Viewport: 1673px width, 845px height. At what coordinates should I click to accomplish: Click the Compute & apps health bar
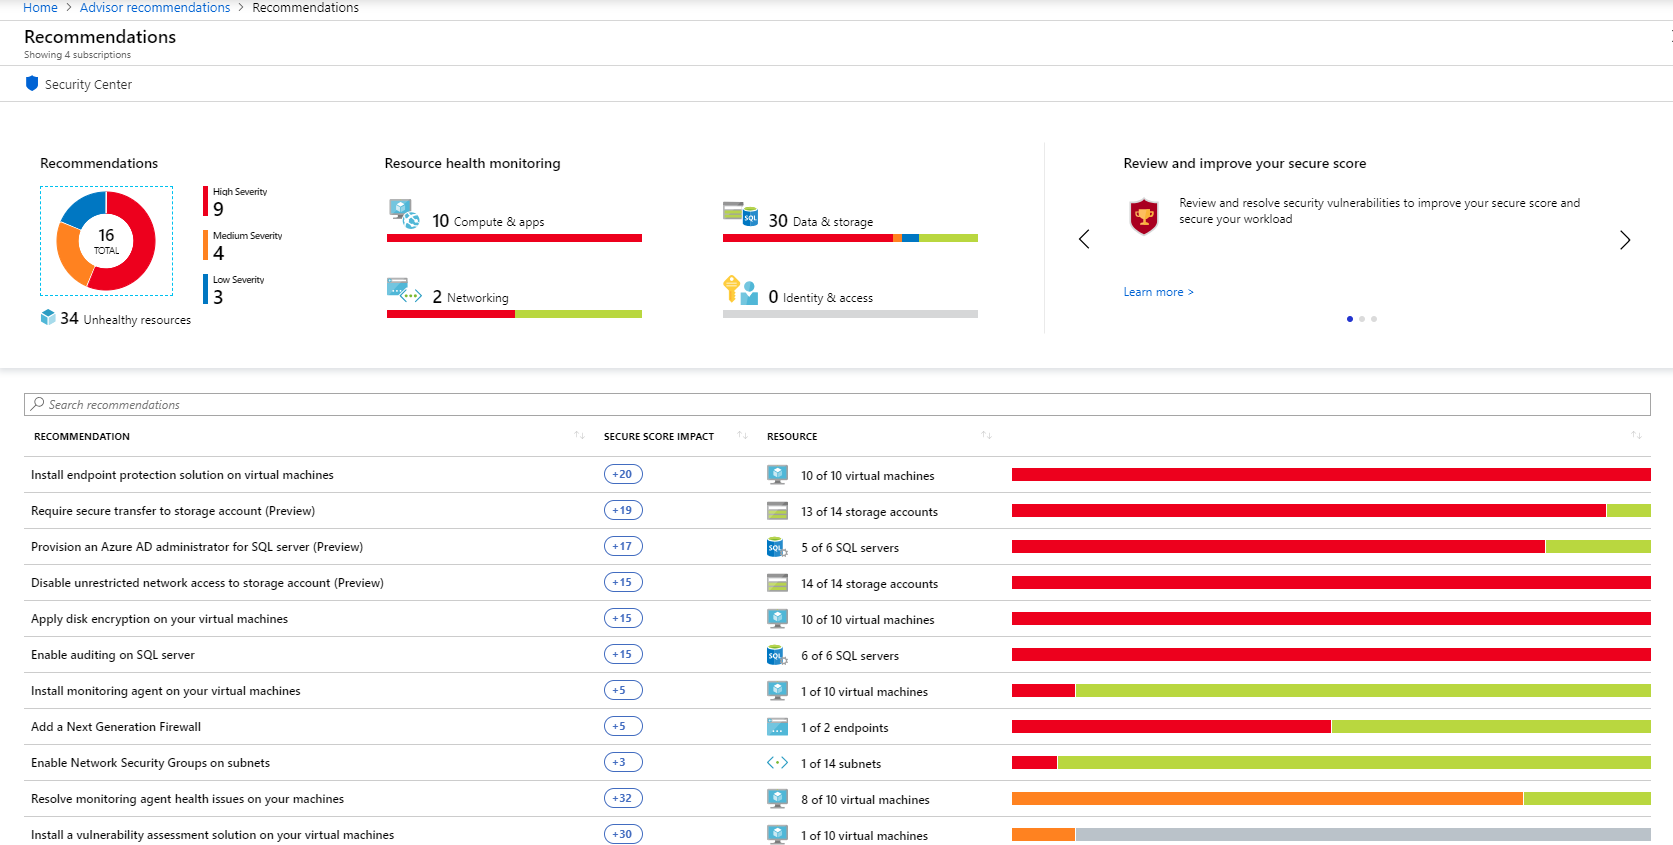[x=514, y=238]
